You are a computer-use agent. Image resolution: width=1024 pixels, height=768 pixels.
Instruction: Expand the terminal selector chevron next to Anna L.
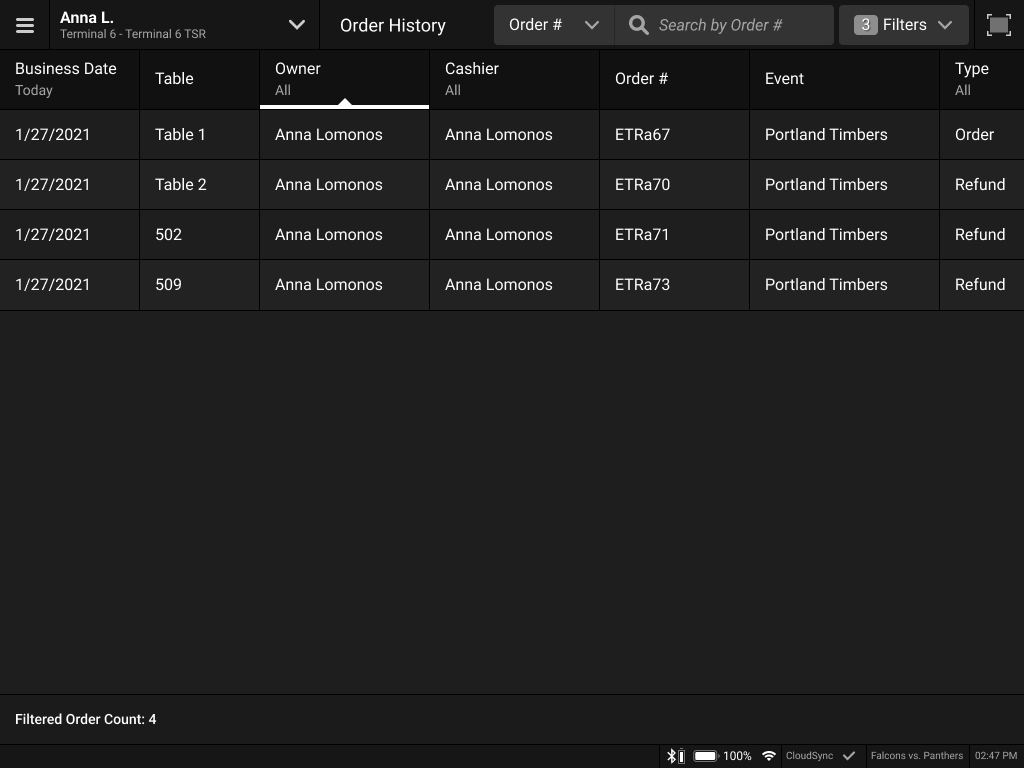point(296,24)
